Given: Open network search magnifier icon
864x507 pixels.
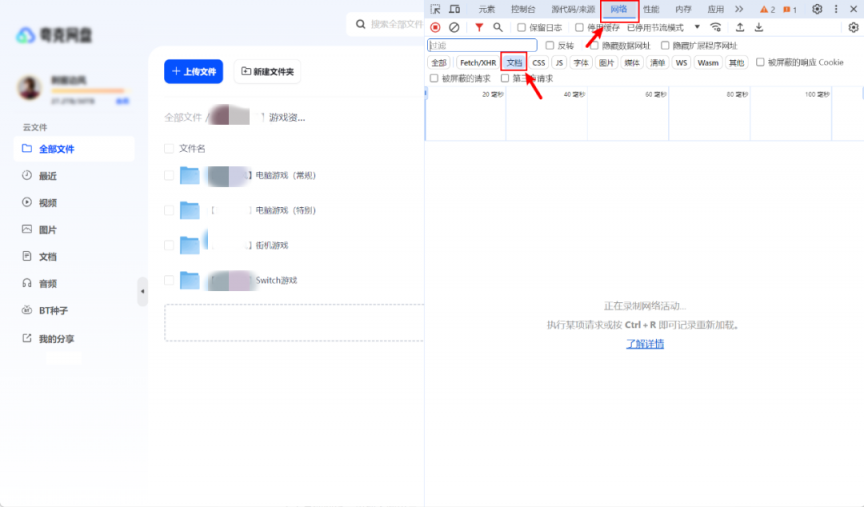Looking at the screenshot, I should (498, 27).
